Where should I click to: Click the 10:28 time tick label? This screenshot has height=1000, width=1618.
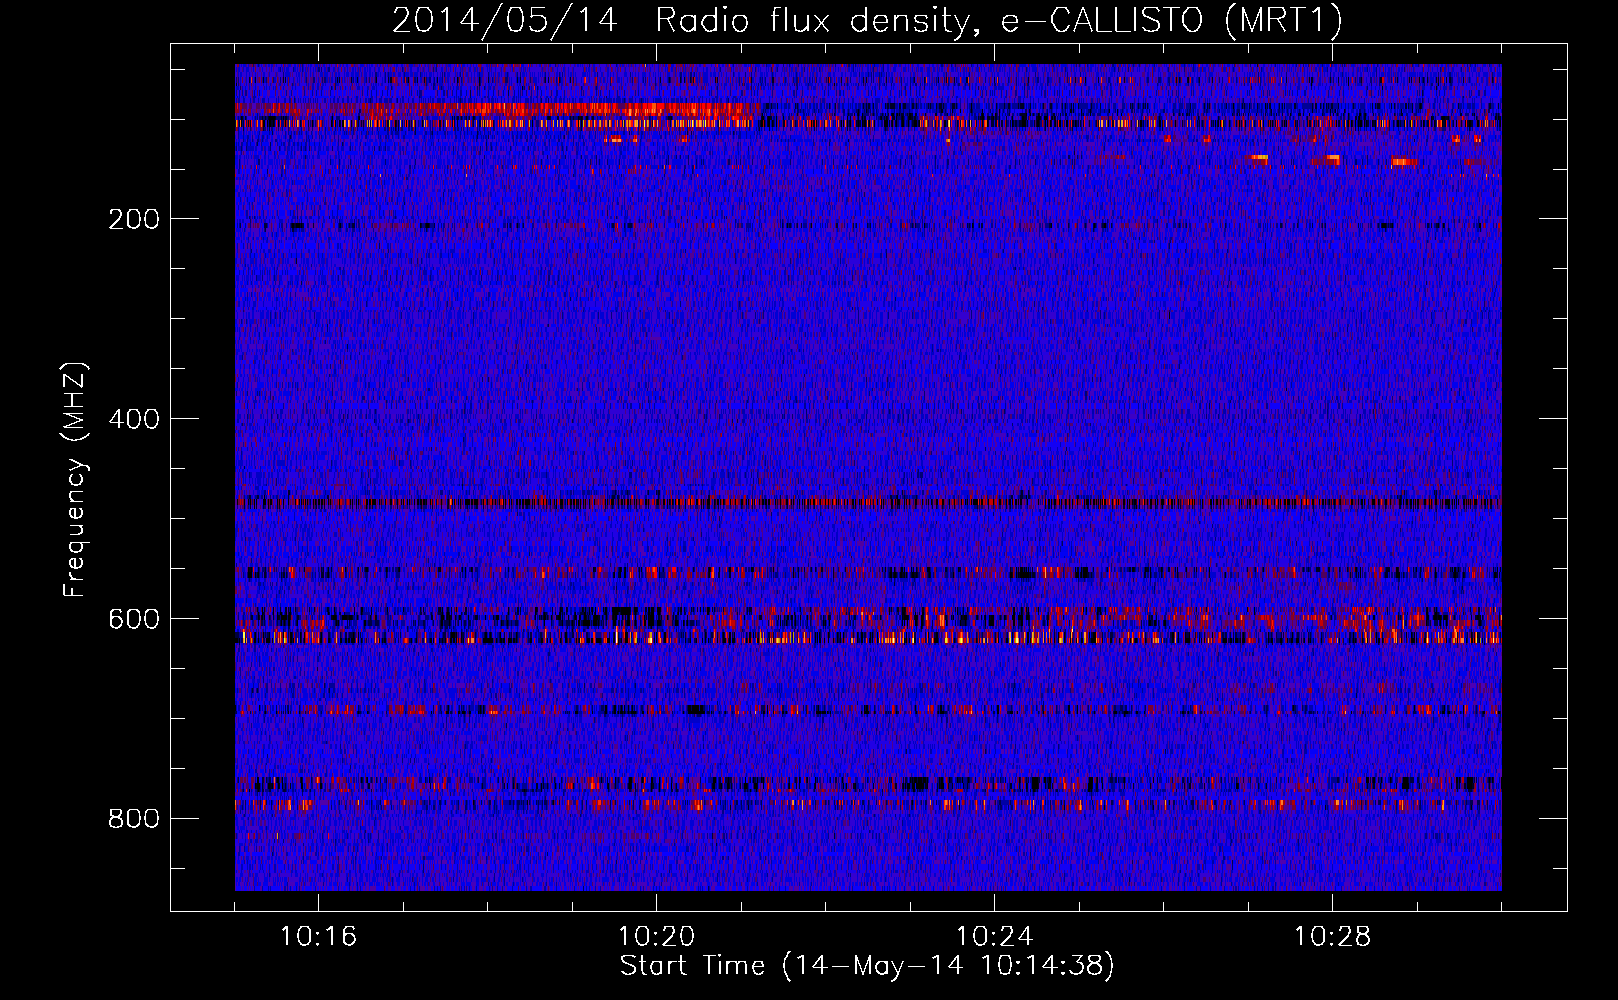(x=1332, y=937)
